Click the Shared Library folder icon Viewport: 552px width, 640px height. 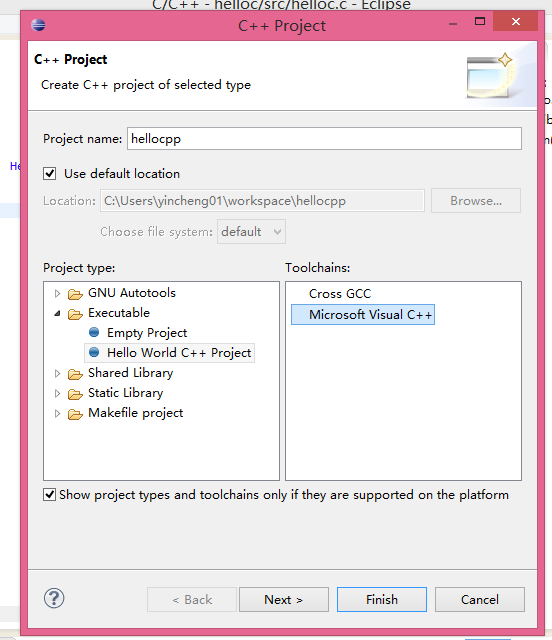point(75,373)
